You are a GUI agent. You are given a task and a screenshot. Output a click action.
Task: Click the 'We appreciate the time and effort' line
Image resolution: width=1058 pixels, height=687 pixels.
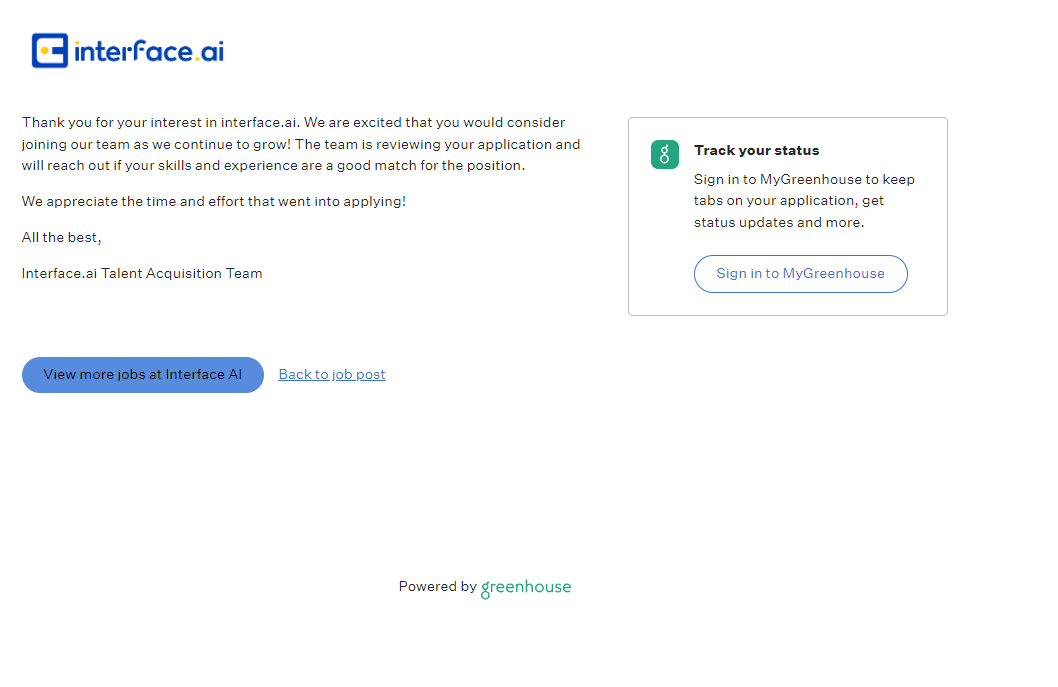pos(214,202)
